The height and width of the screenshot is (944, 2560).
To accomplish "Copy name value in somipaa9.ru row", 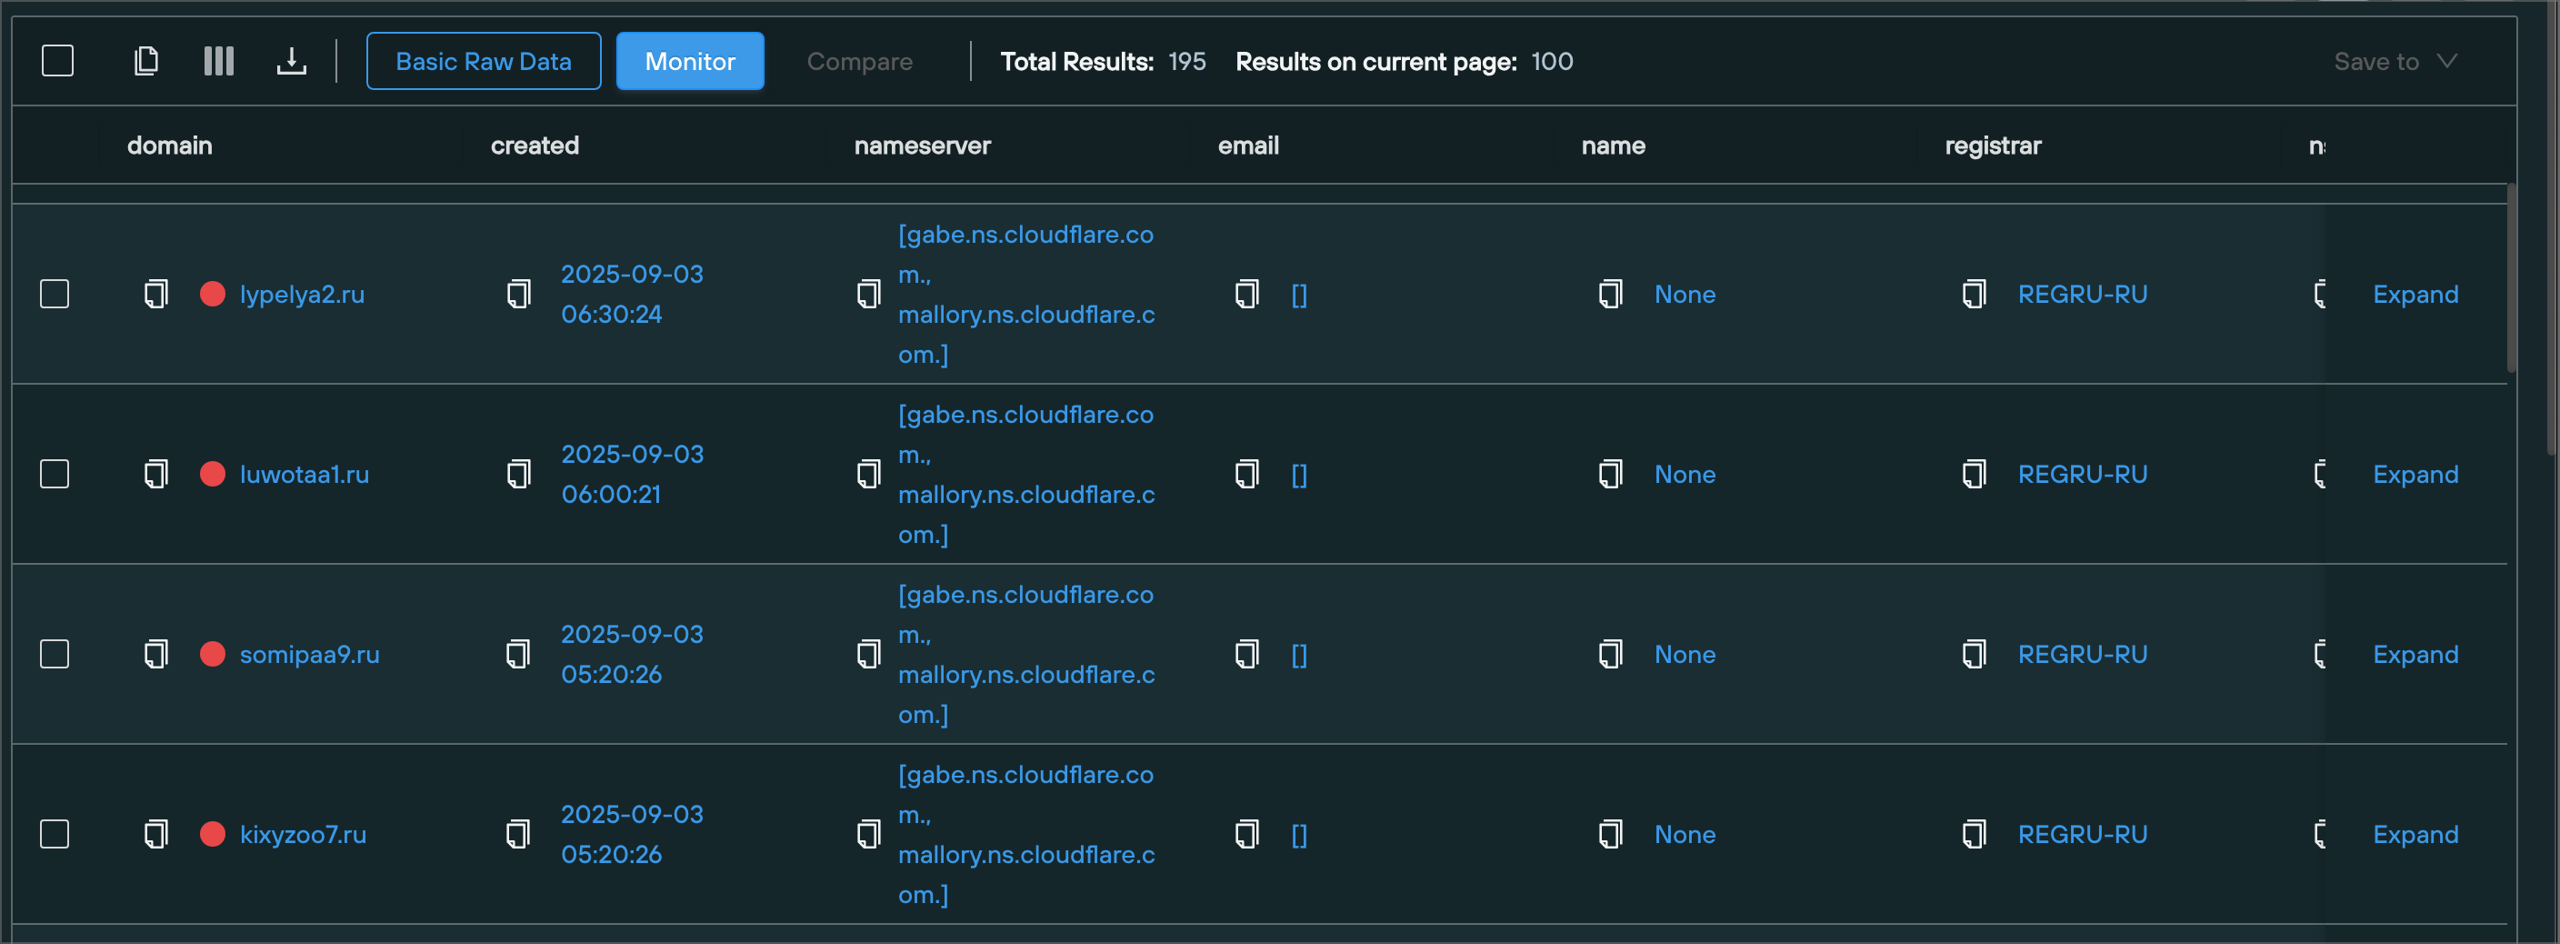I will click(1611, 654).
